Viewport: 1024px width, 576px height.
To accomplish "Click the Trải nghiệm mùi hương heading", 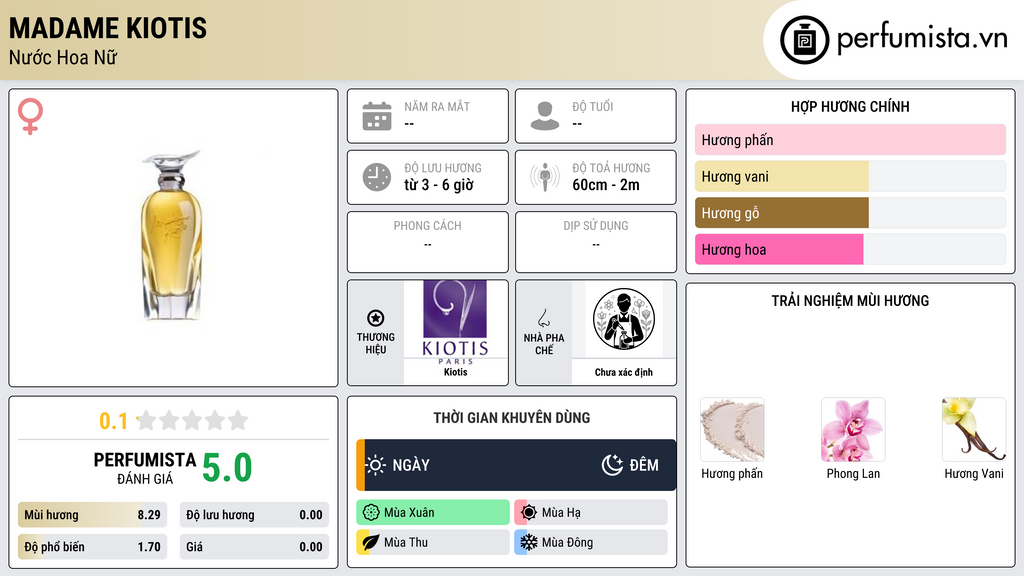I will [x=850, y=301].
